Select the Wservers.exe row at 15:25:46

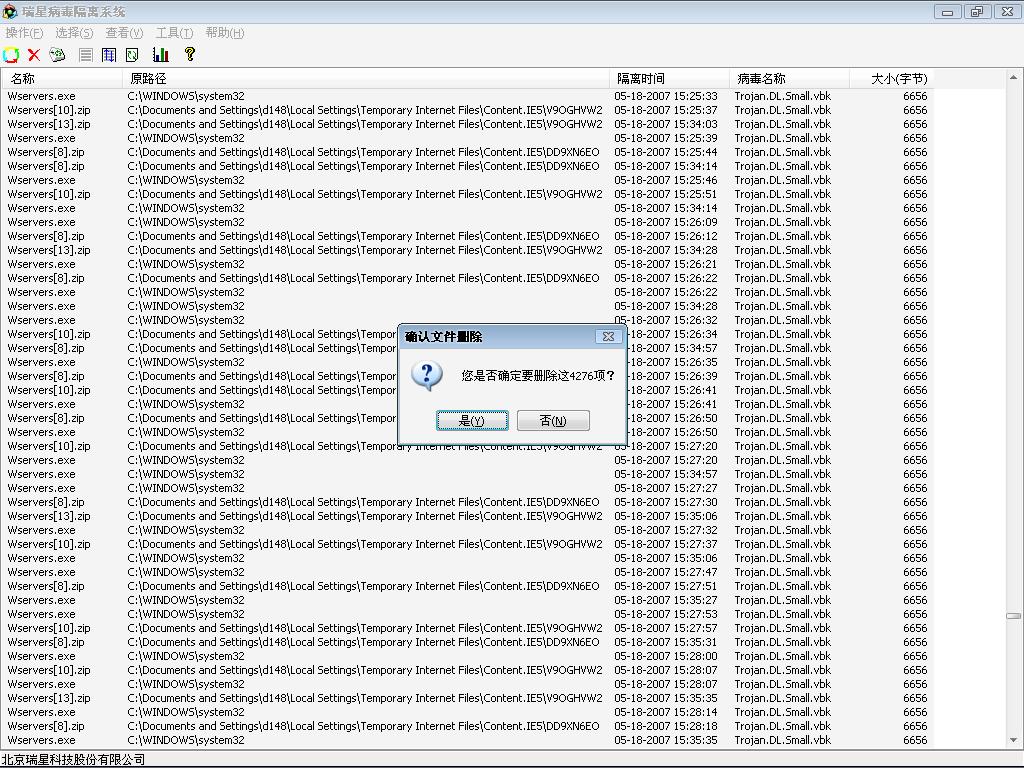coord(467,180)
